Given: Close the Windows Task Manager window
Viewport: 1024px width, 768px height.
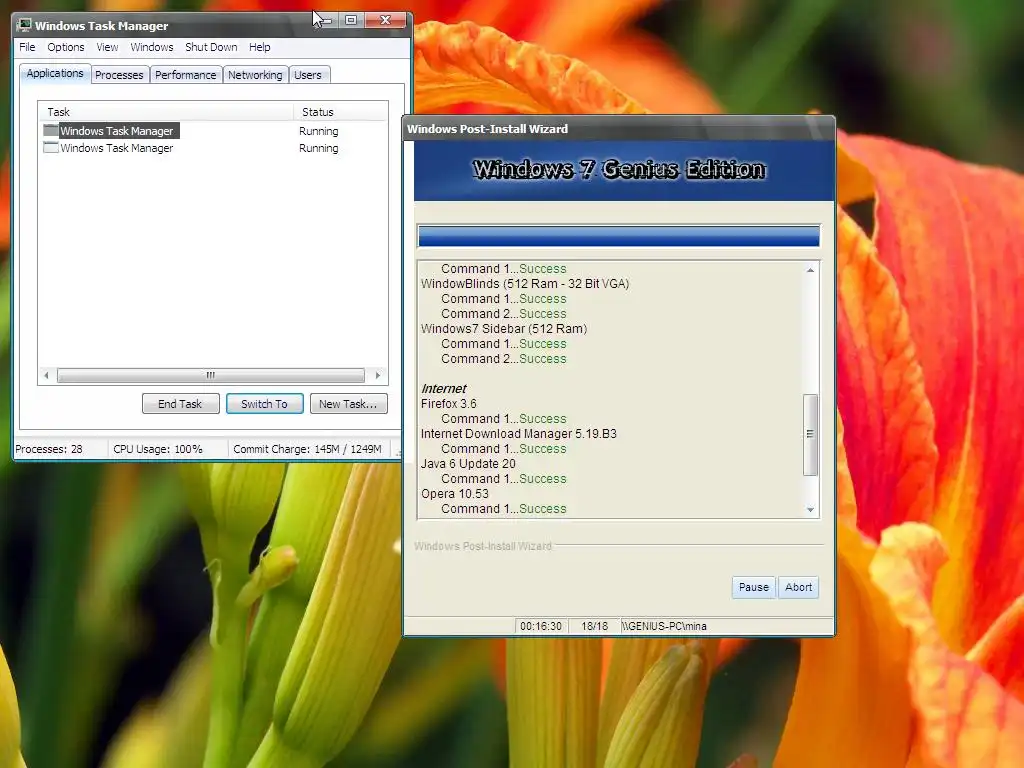Looking at the screenshot, I should pos(385,20).
